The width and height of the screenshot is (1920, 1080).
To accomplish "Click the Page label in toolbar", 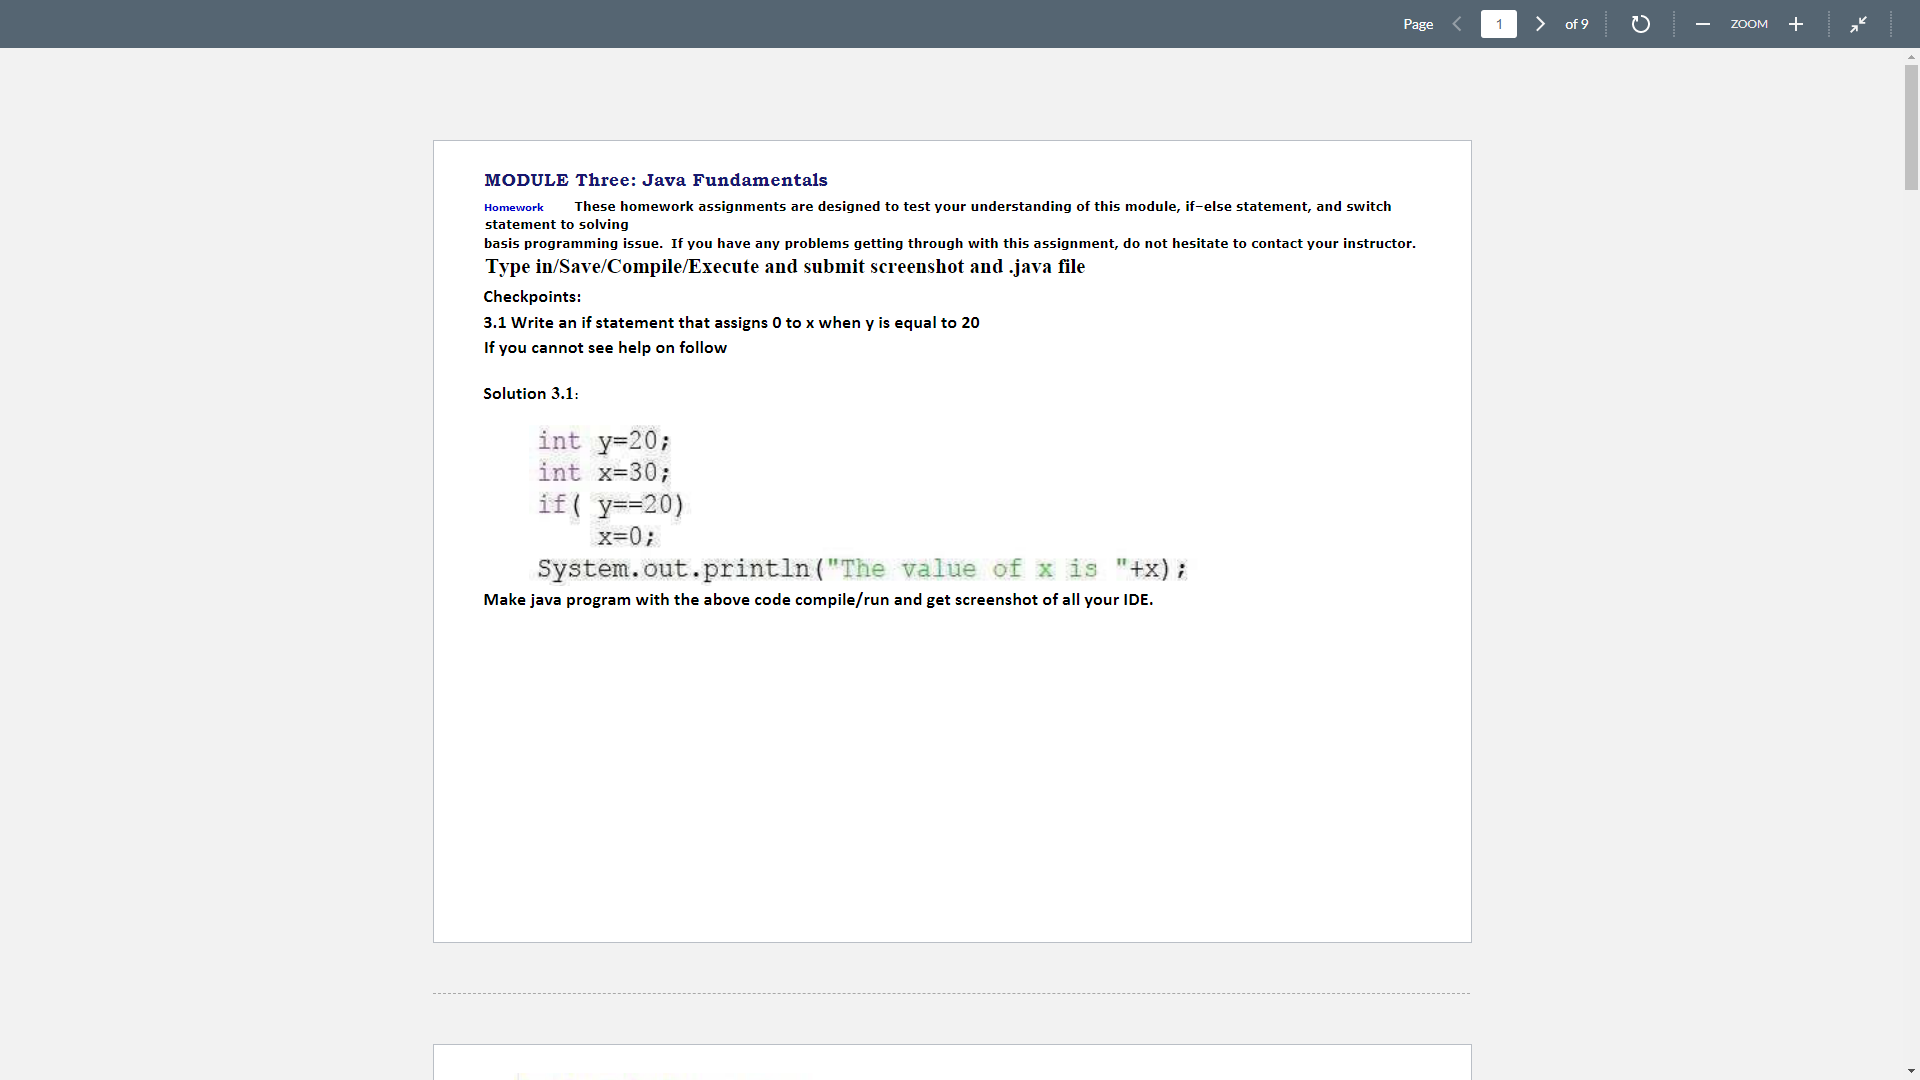I will coord(1418,24).
